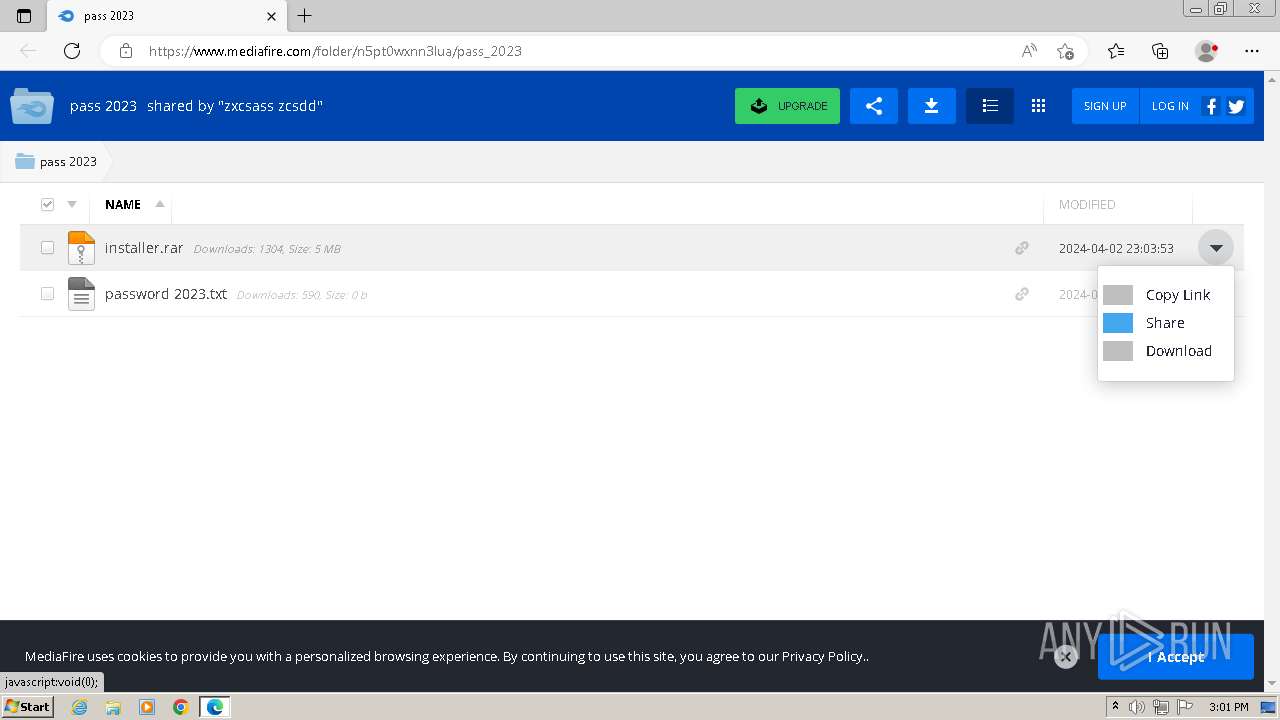Select Copy Link from the menu
Screen dimensions: 1280x720
(1166, 295)
